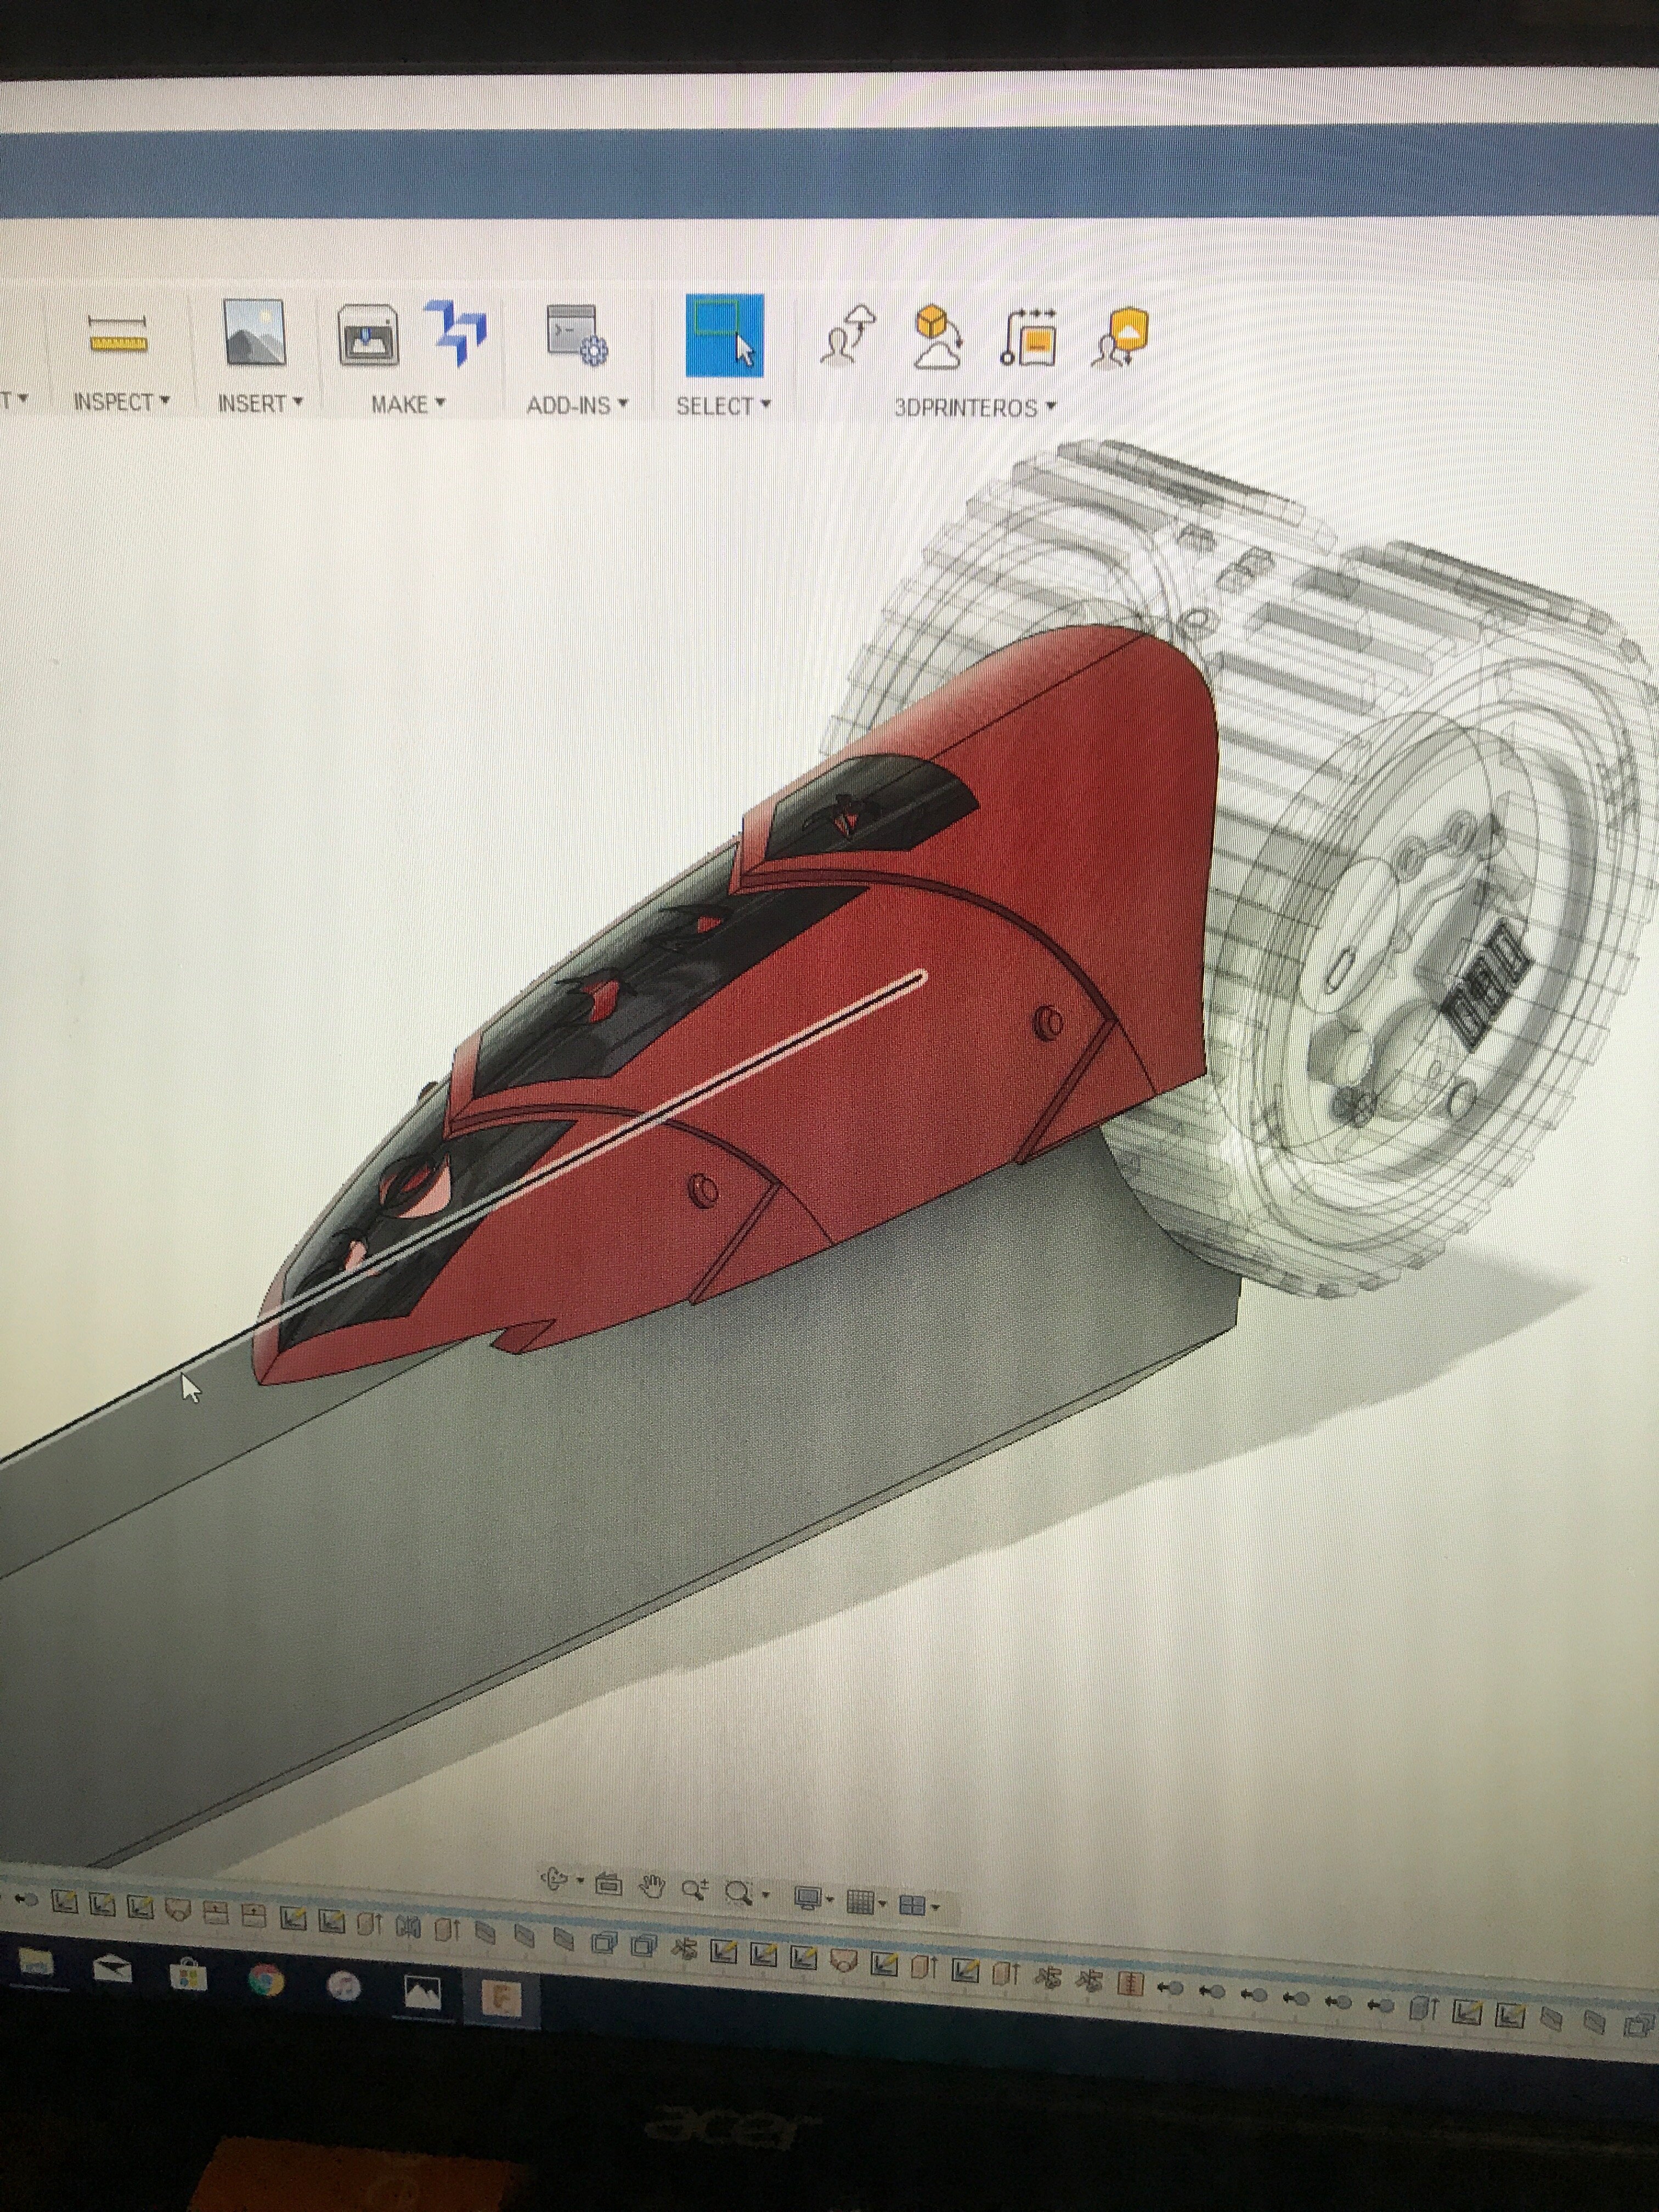Open iTunes from the taskbar
Screen dimensions: 1659x2212
(343, 1986)
